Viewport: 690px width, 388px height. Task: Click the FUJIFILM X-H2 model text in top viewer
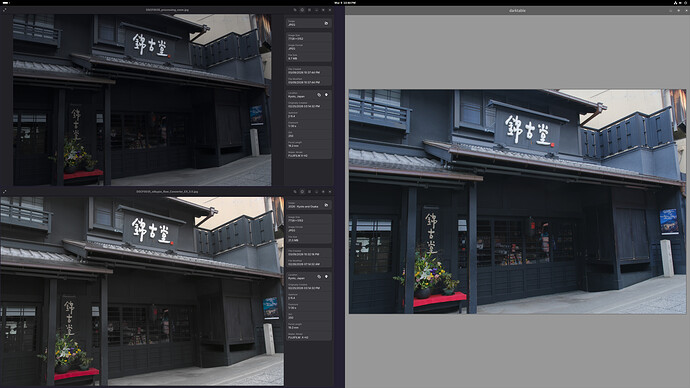pos(298,156)
